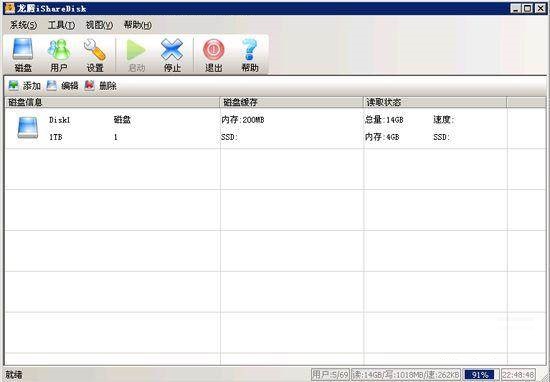Click the 停止 (Stop) blue X icon

pyautogui.click(x=172, y=55)
